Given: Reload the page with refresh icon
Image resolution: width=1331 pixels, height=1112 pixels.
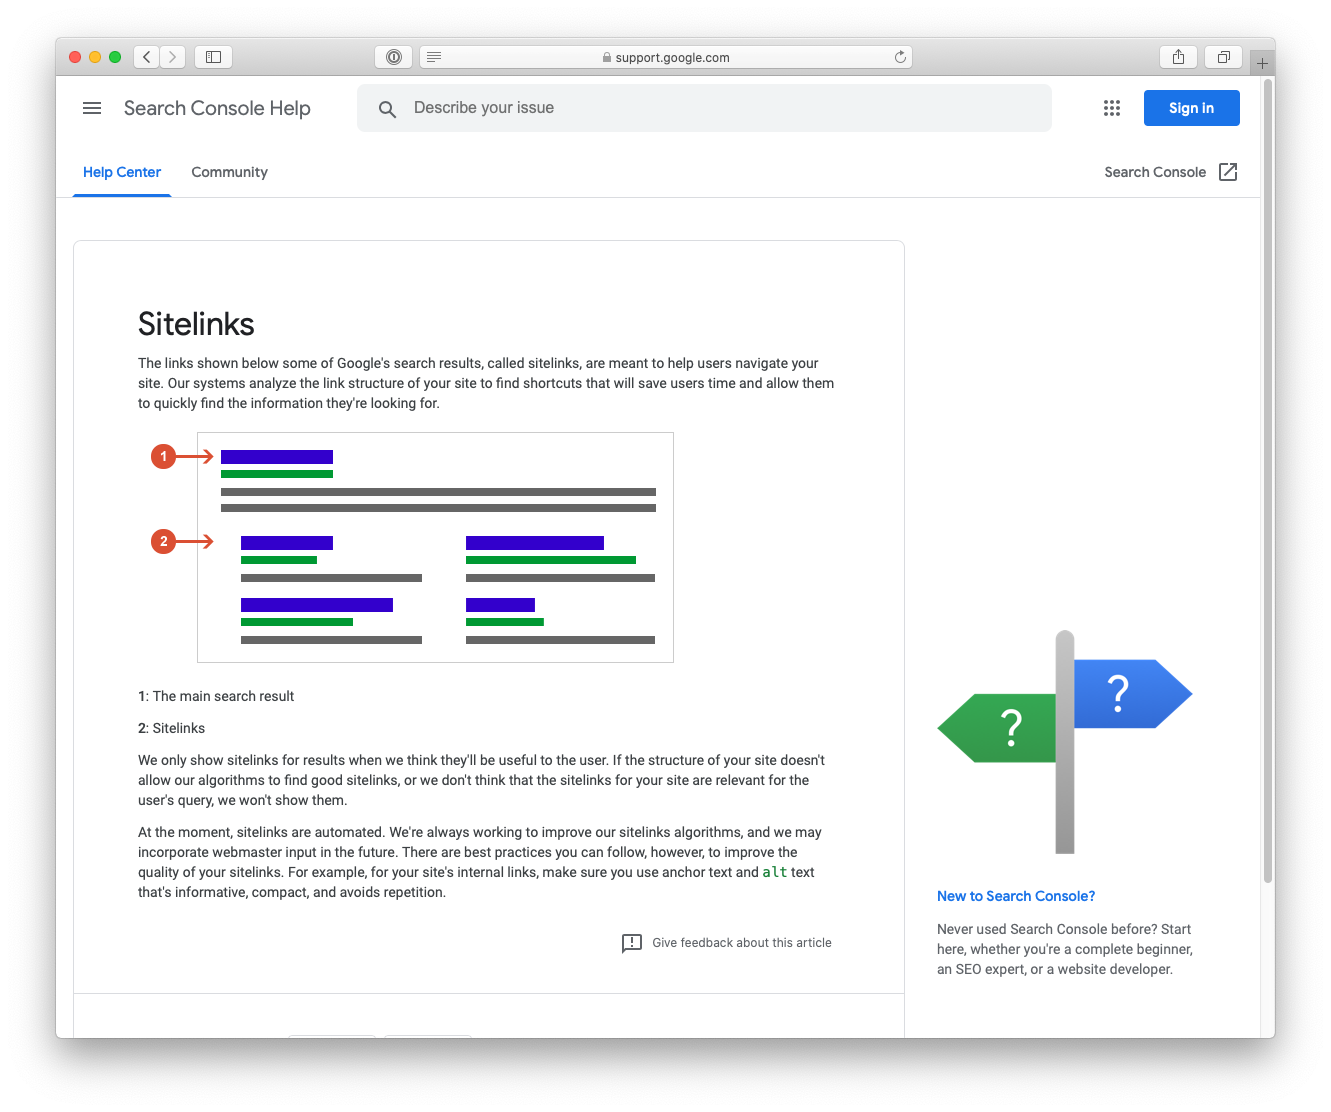Looking at the screenshot, I should coord(900,57).
